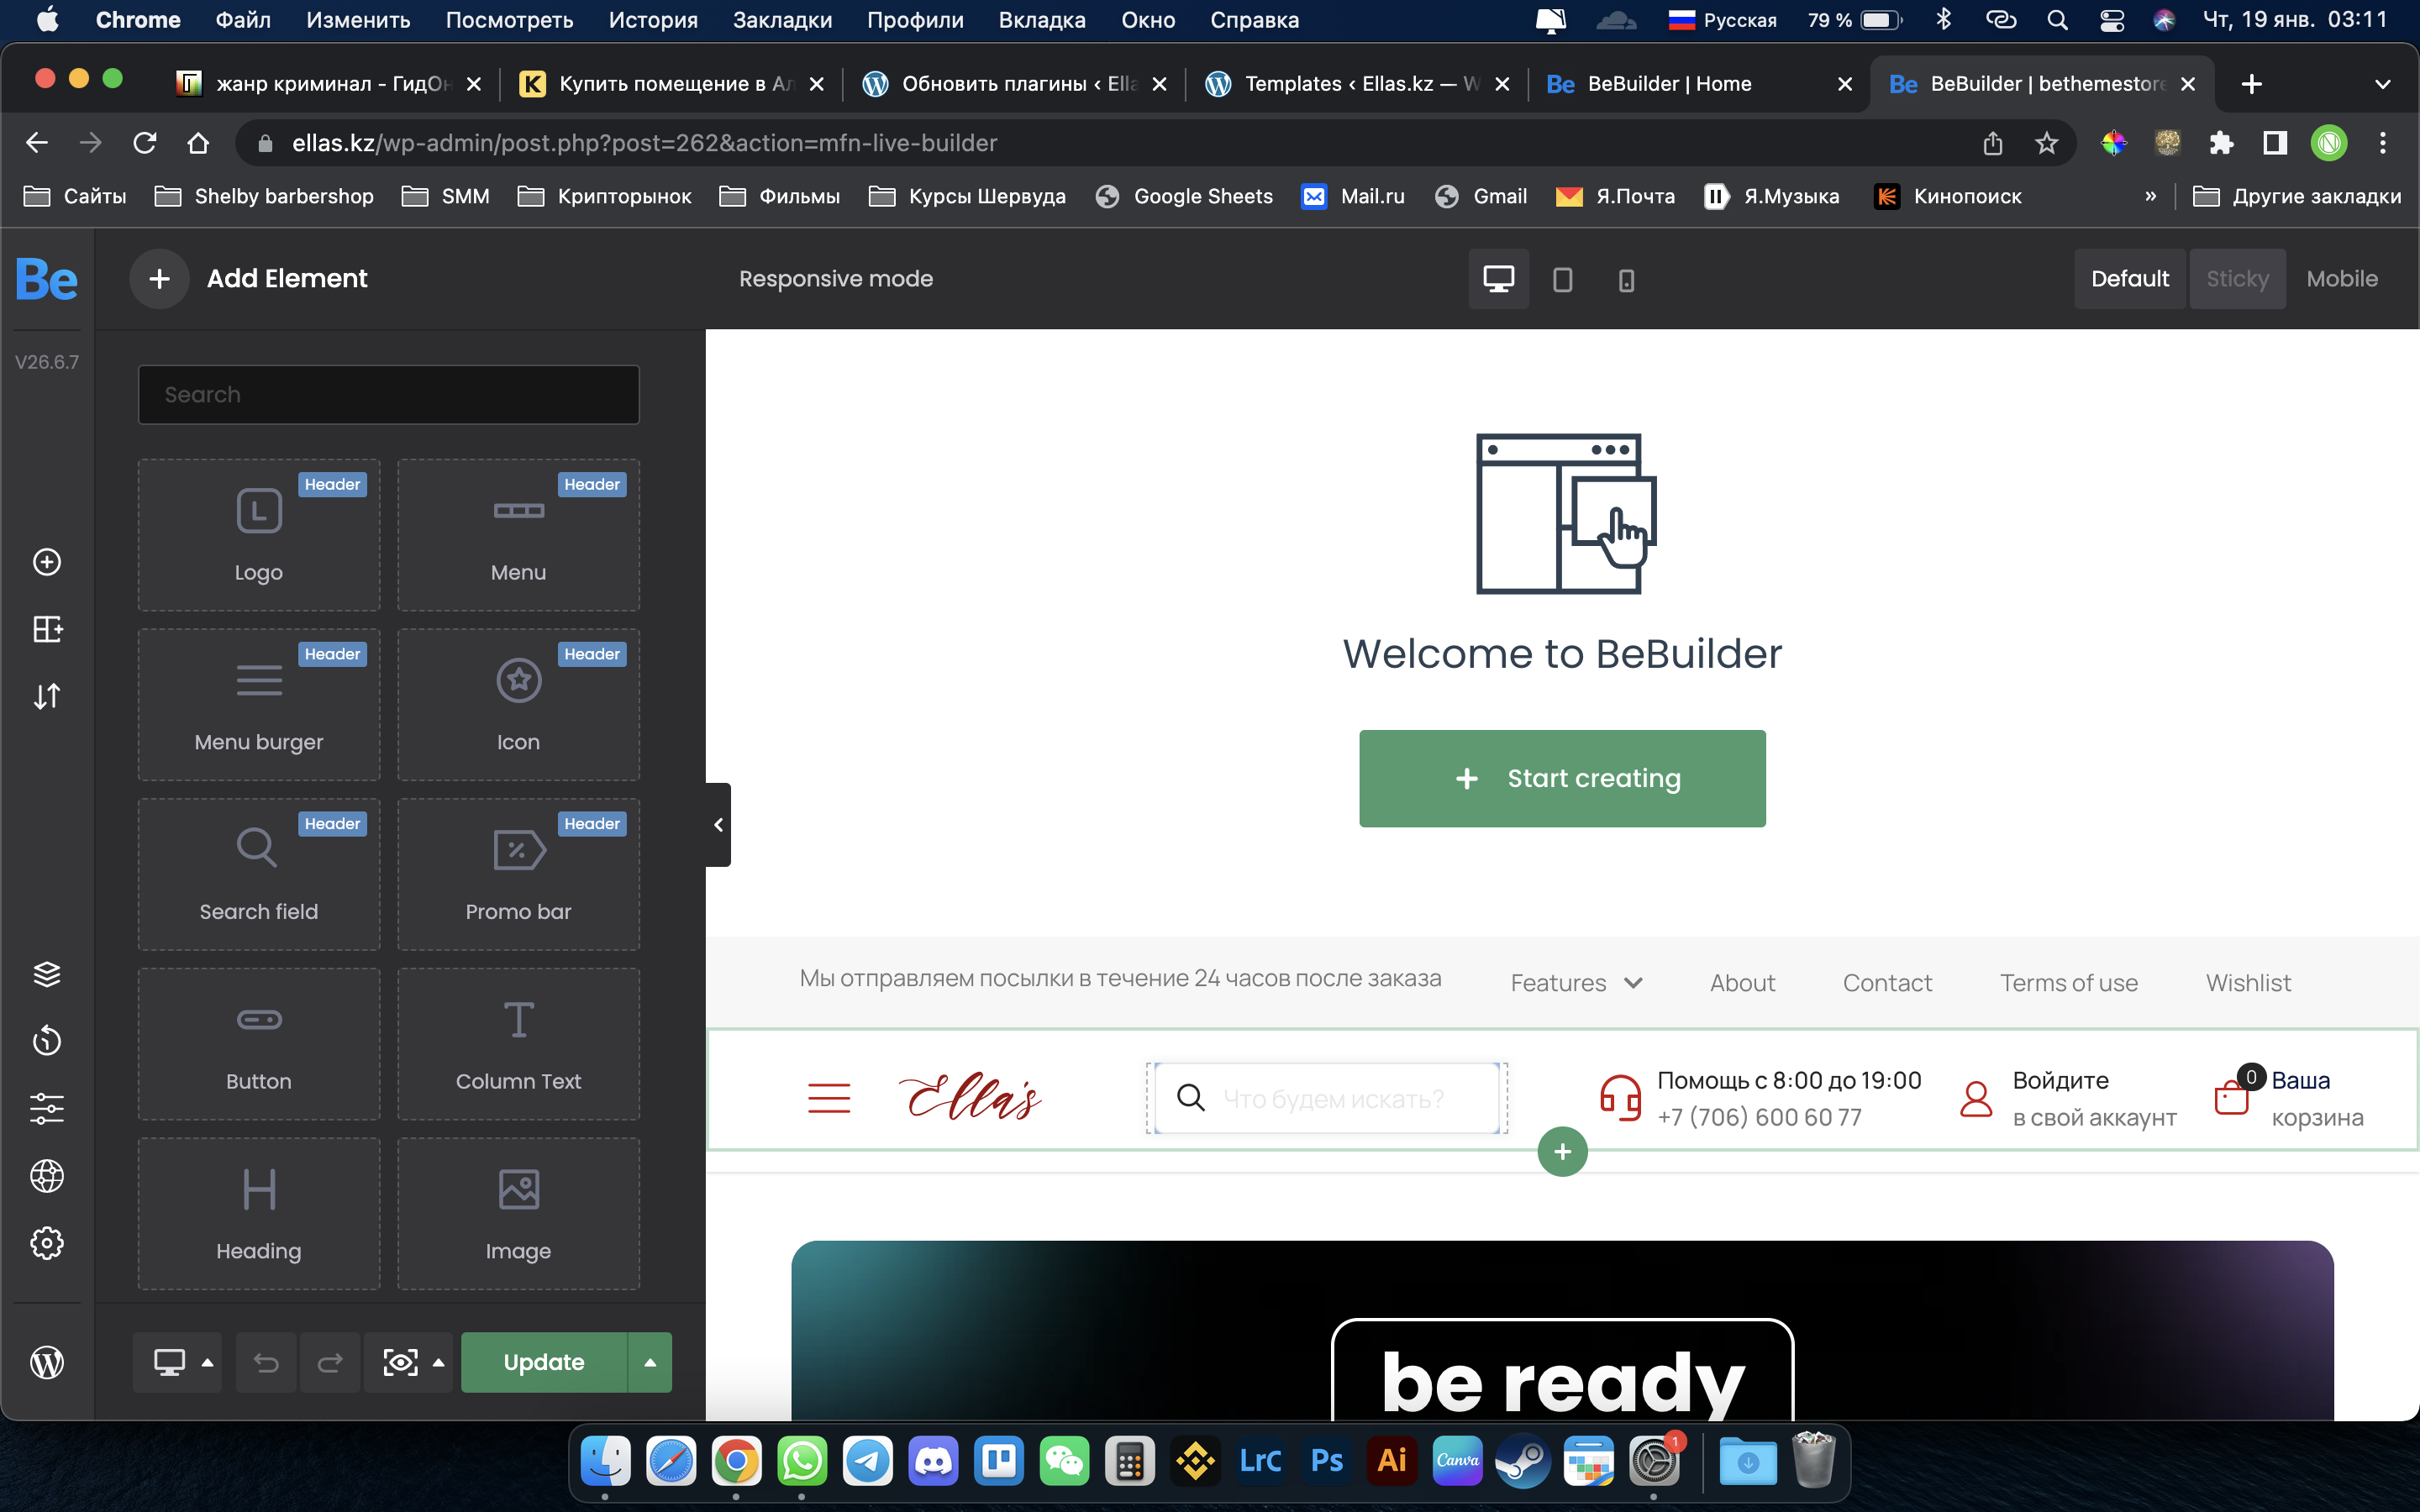Open the Google Sheets bookmark

1184,196
